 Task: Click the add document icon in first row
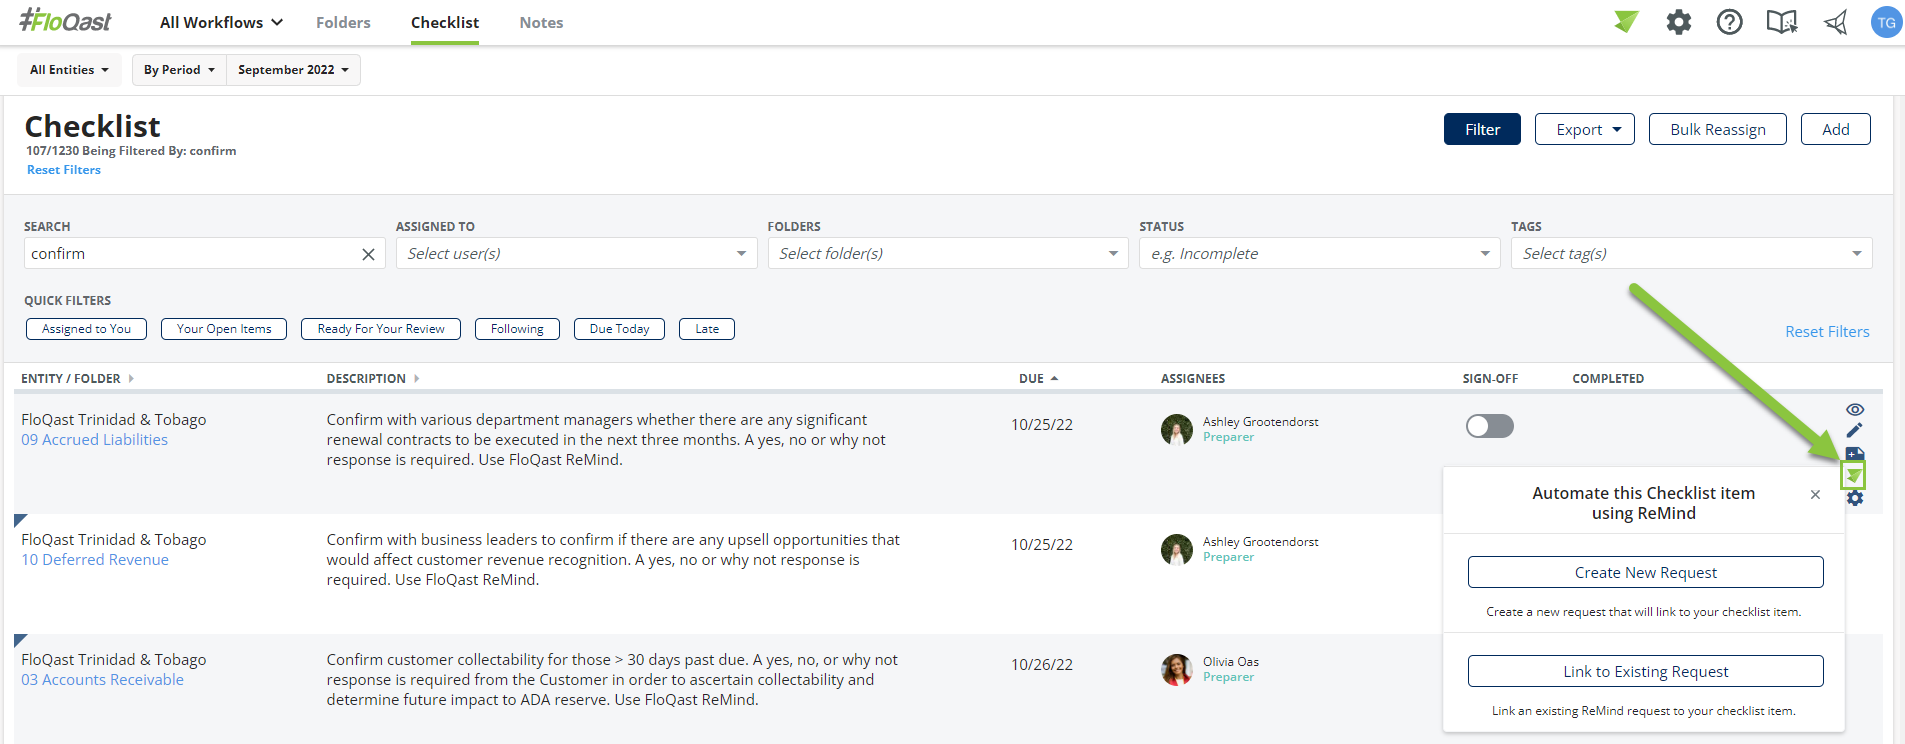[1855, 453]
